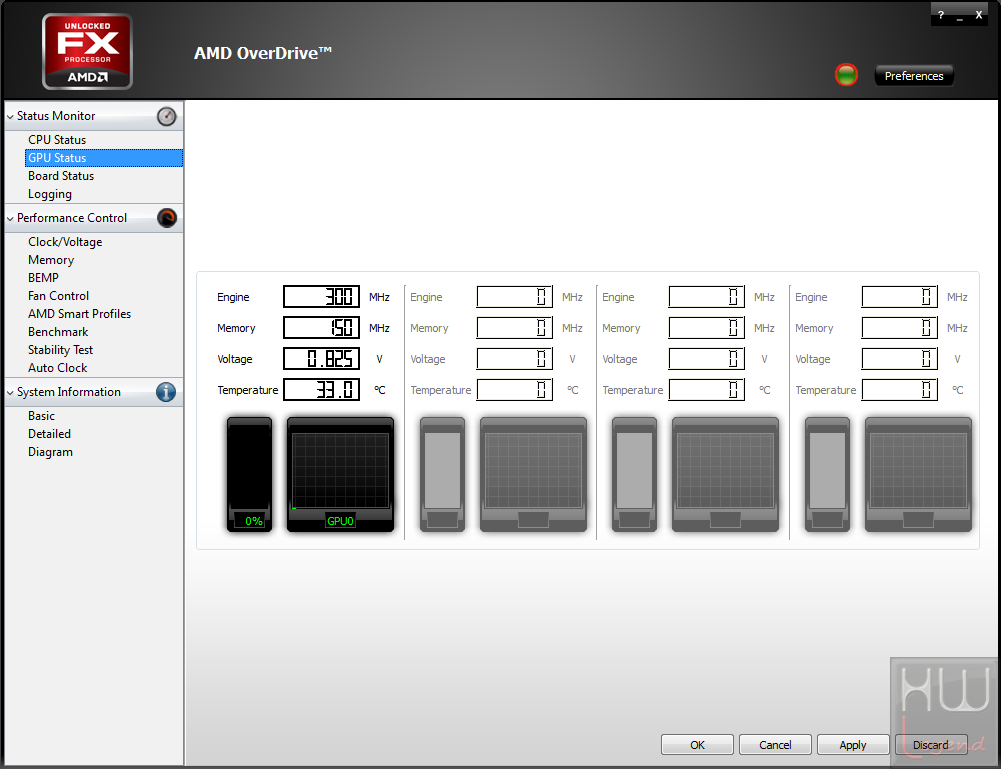Select GPU Status in the sidebar

coord(103,158)
